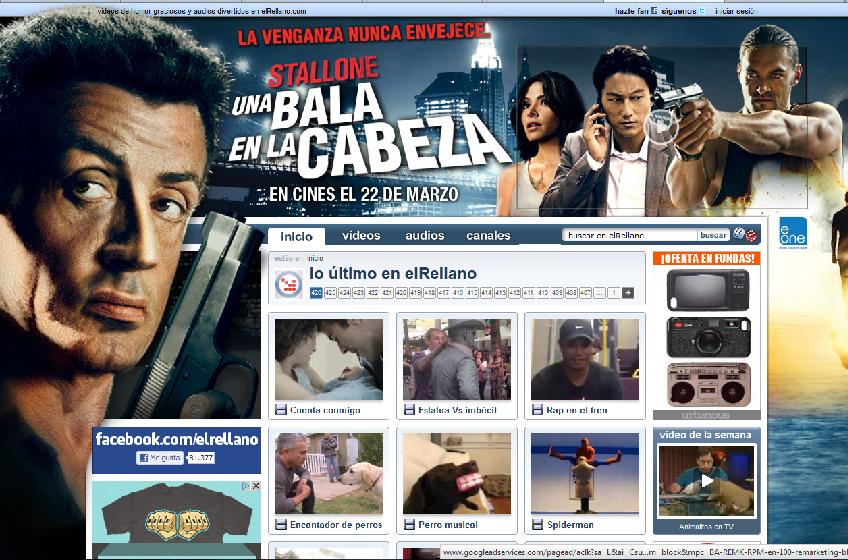Click the red dice icon beside search

[751, 235]
